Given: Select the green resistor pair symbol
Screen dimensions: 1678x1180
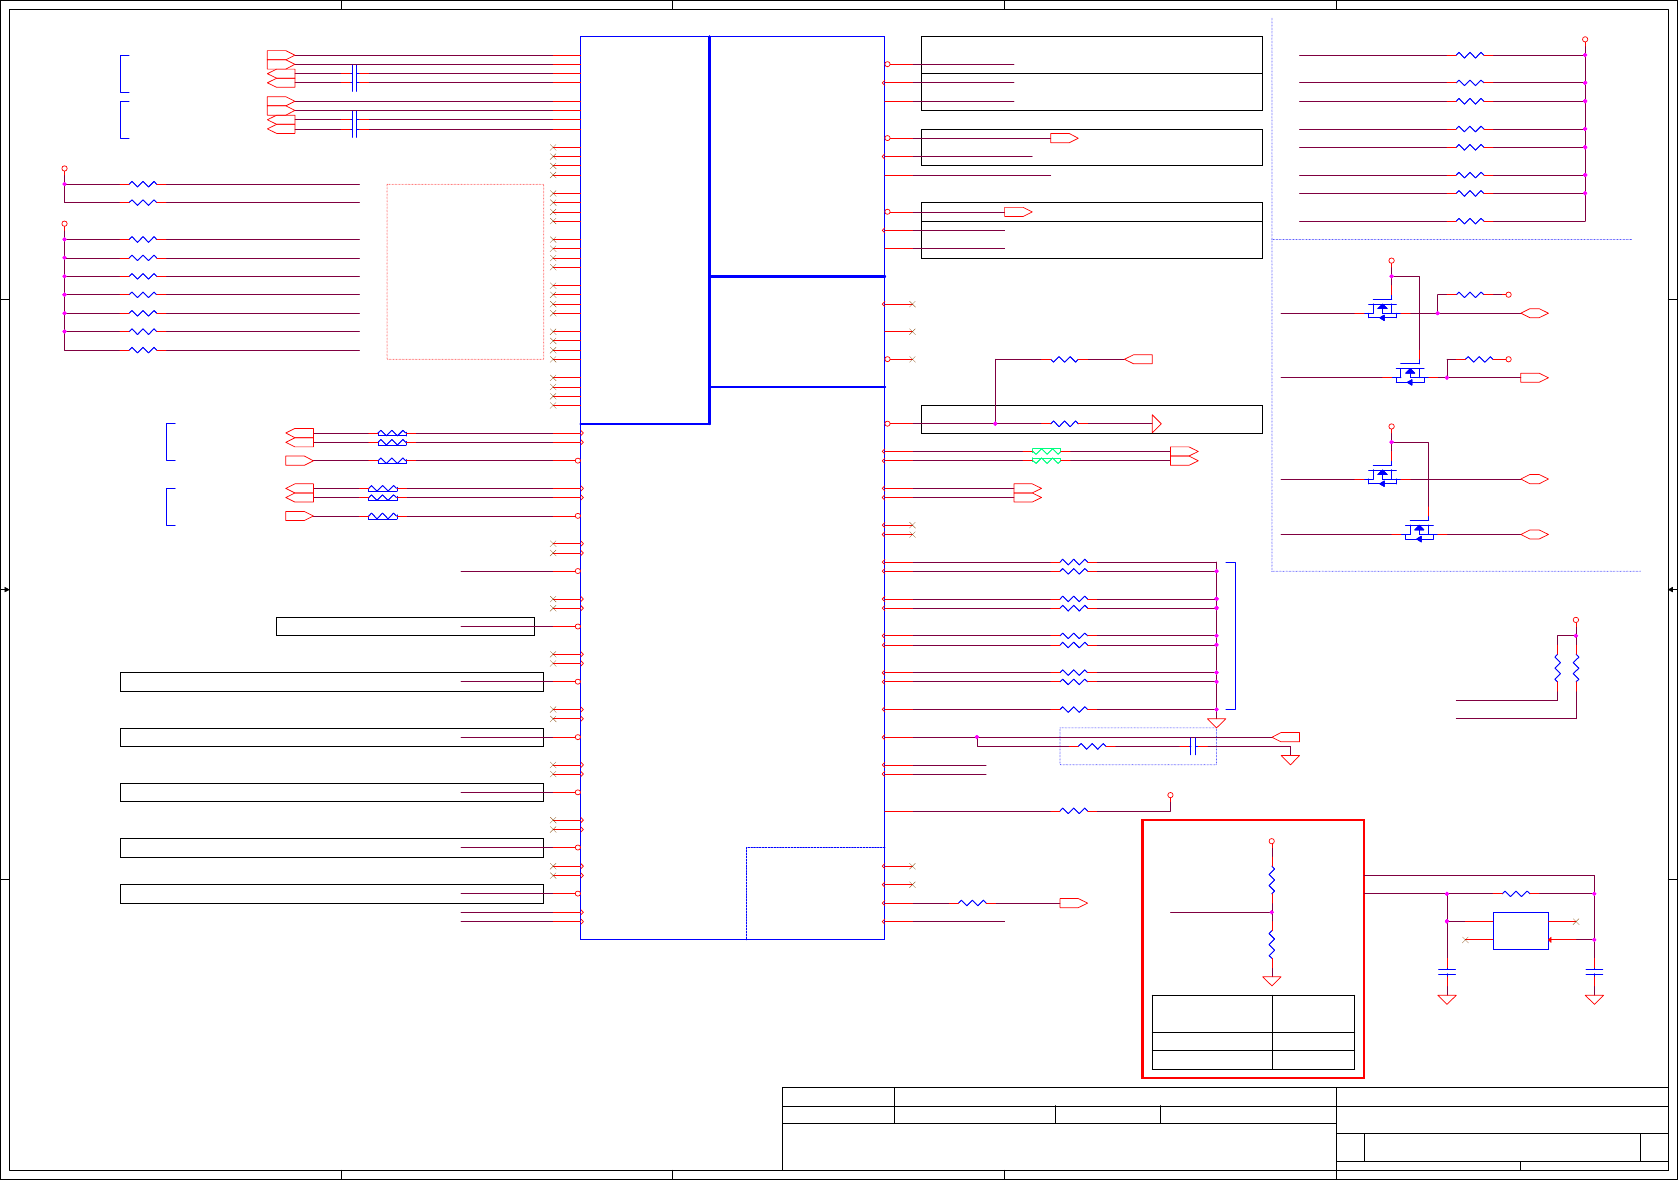Looking at the screenshot, I should point(1046,456).
